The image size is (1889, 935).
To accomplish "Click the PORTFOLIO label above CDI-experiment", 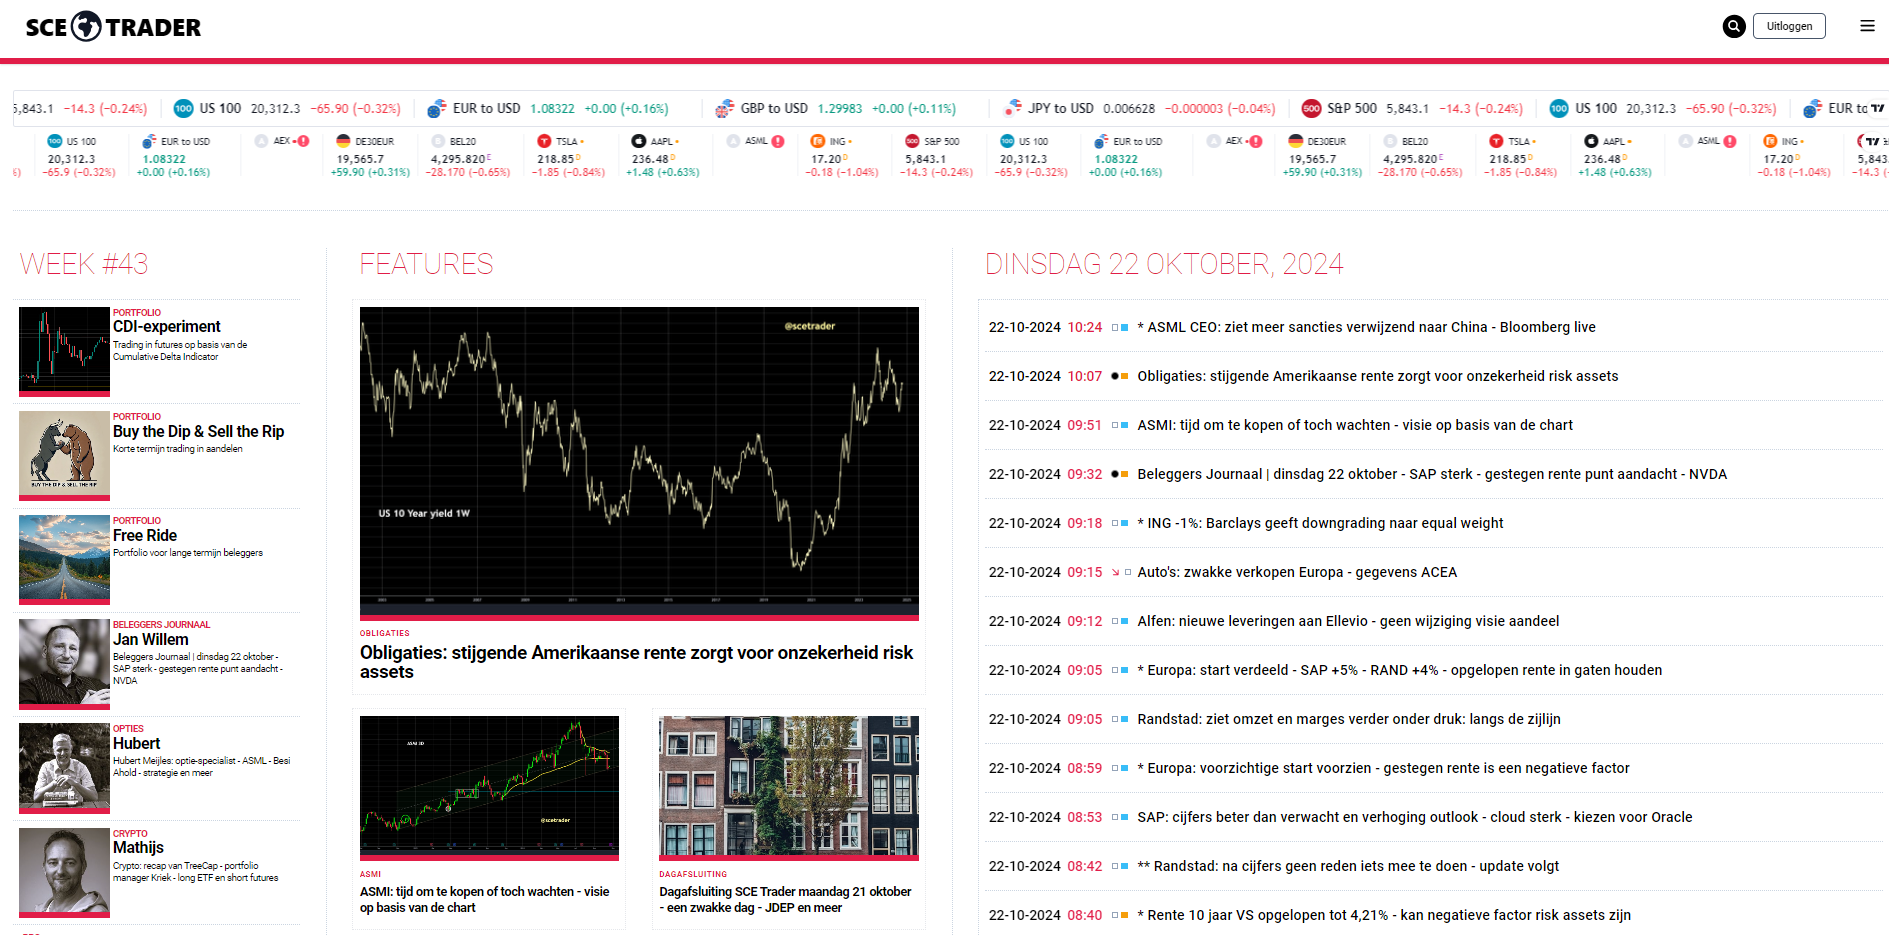I will tap(137, 313).
